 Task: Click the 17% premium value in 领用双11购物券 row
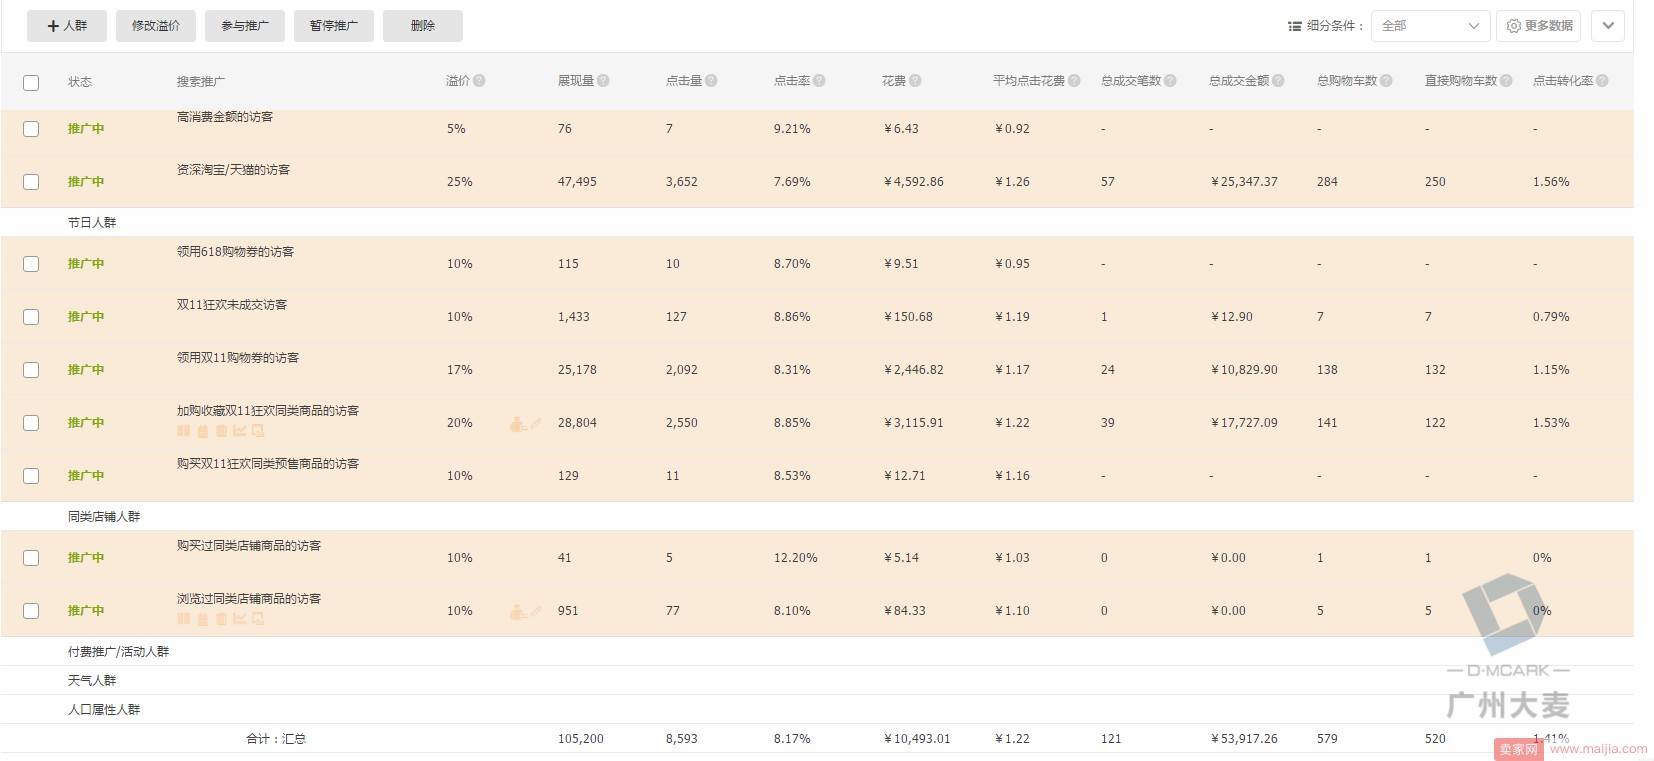460,370
